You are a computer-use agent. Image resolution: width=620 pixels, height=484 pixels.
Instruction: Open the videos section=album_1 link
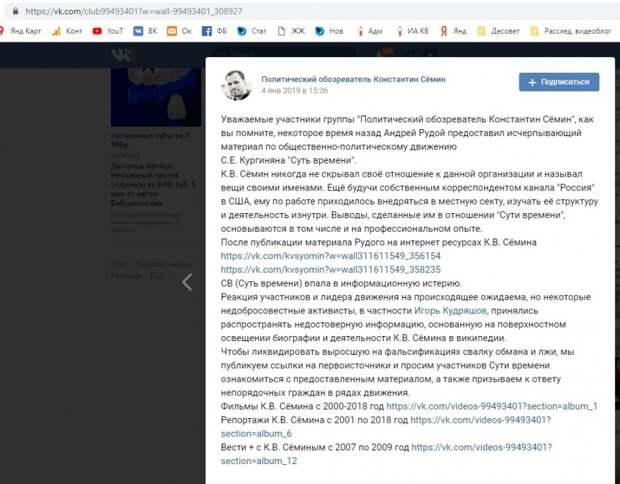tap(492, 406)
